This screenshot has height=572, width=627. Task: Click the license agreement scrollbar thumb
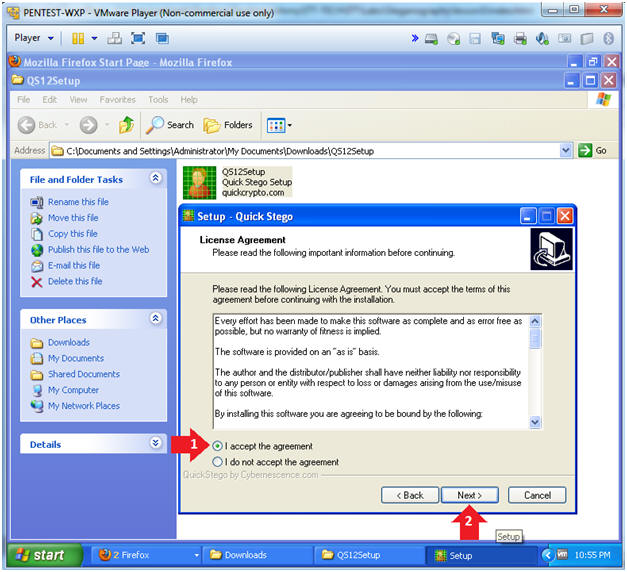click(x=535, y=338)
